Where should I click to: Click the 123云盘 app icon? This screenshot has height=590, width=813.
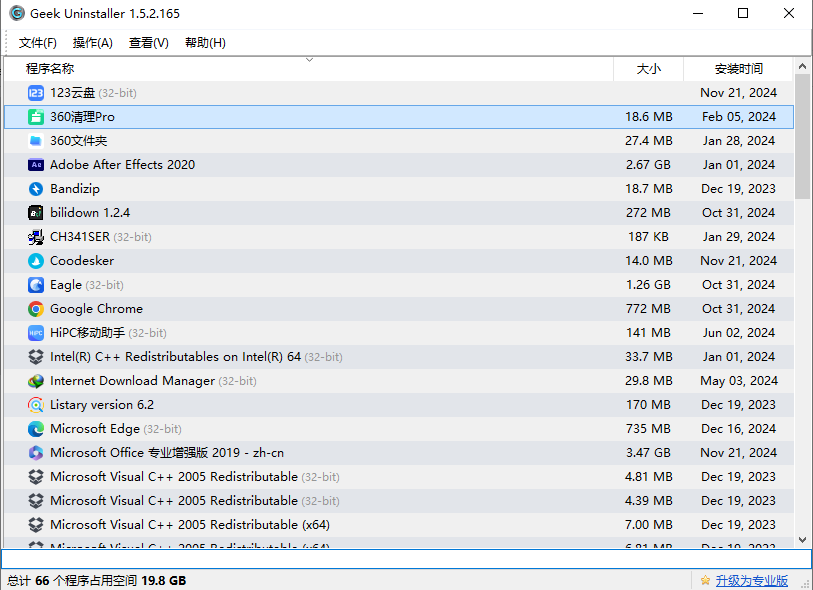click(x=36, y=93)
